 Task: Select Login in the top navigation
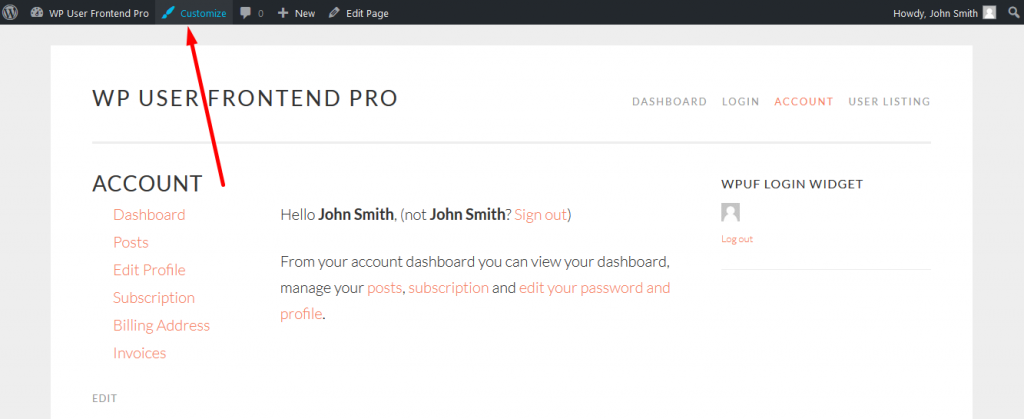740,101
